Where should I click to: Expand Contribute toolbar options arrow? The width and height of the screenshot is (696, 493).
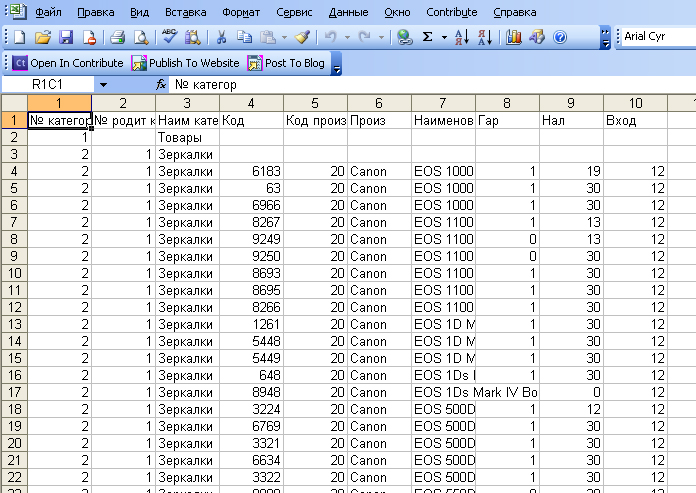pyautogui.click(x=336, y=64)
